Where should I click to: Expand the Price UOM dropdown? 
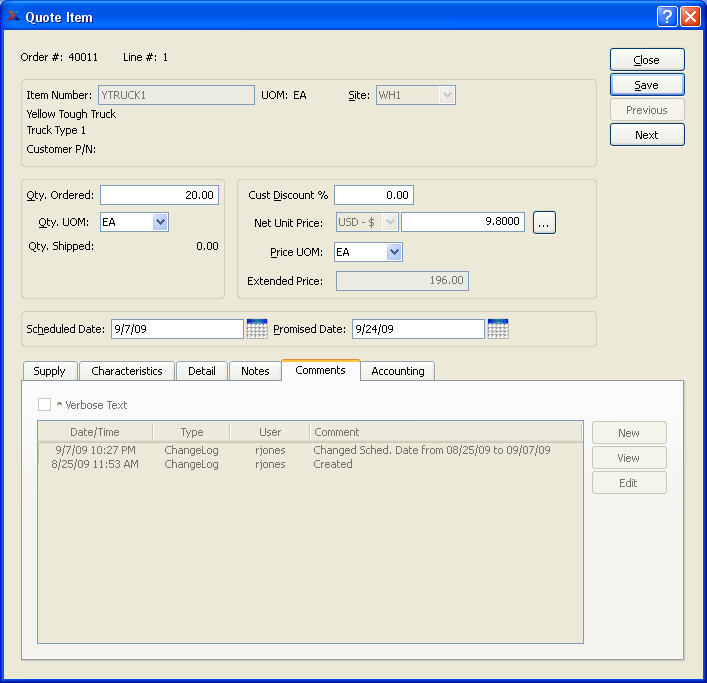tap(394, 252)
